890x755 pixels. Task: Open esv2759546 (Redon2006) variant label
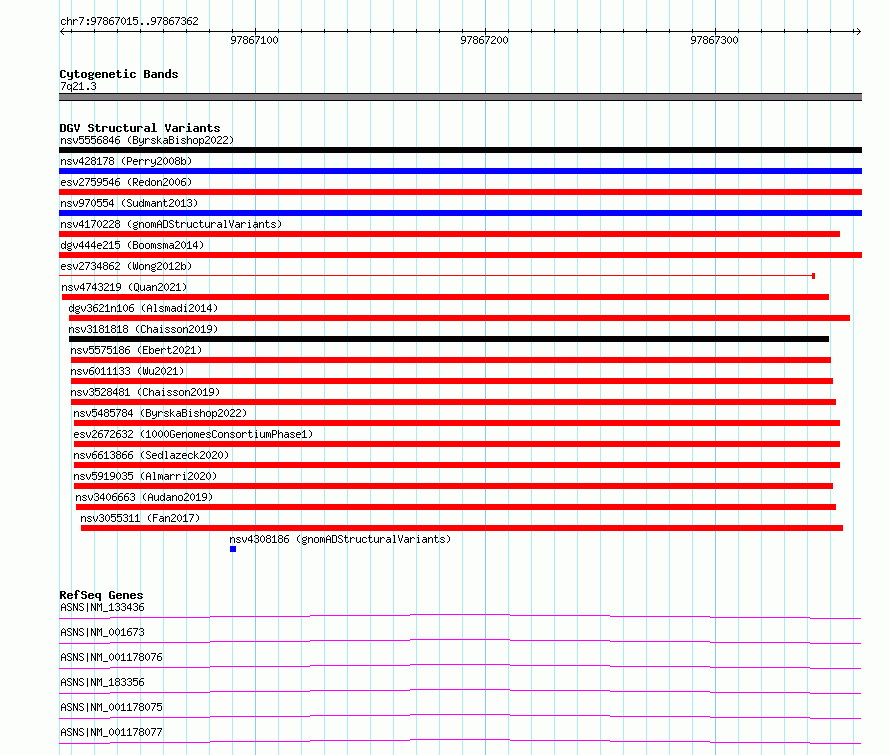[126, 182]
